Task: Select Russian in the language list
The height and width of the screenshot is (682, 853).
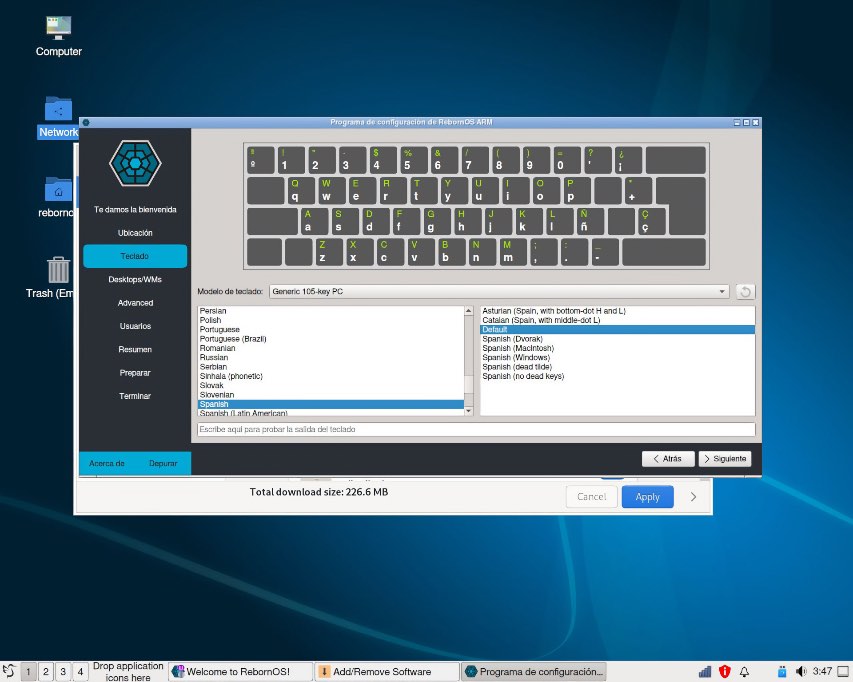Action: tap(331, 357)
